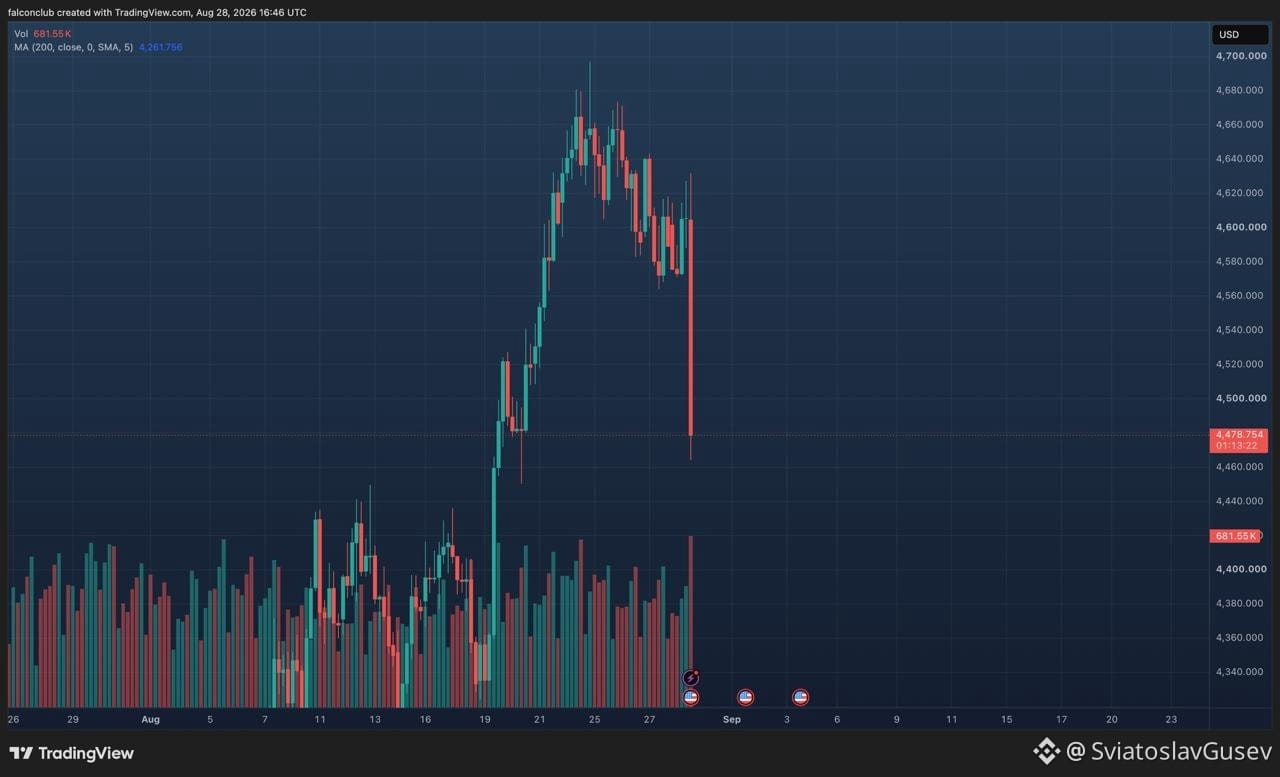Viewport: 1280px width, 777px height.
Task: Click the 4,600.000 bold price axis label
Action: click(x=1239, y=227)
